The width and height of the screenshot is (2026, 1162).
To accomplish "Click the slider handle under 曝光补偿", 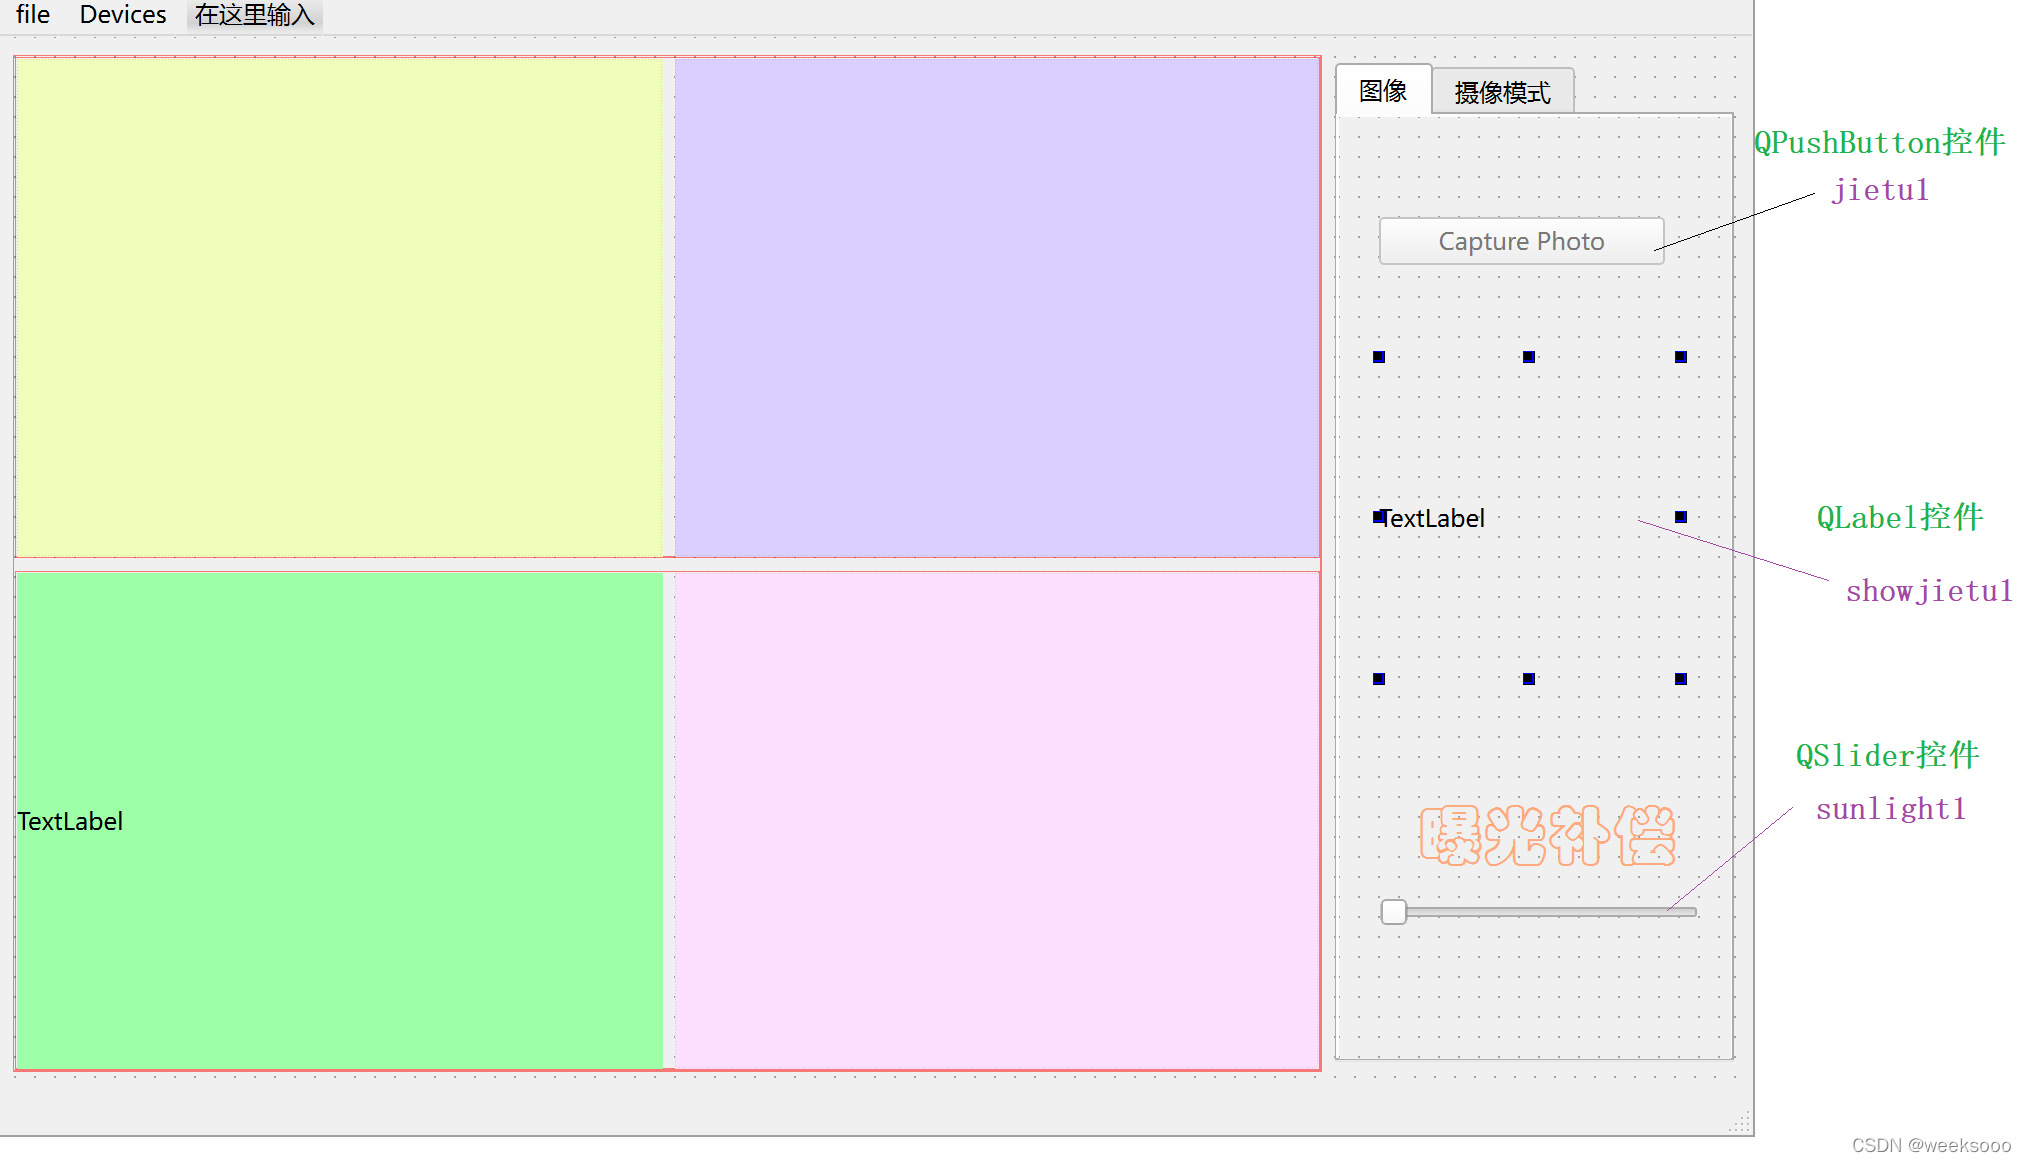I will tap(1393, 912).
